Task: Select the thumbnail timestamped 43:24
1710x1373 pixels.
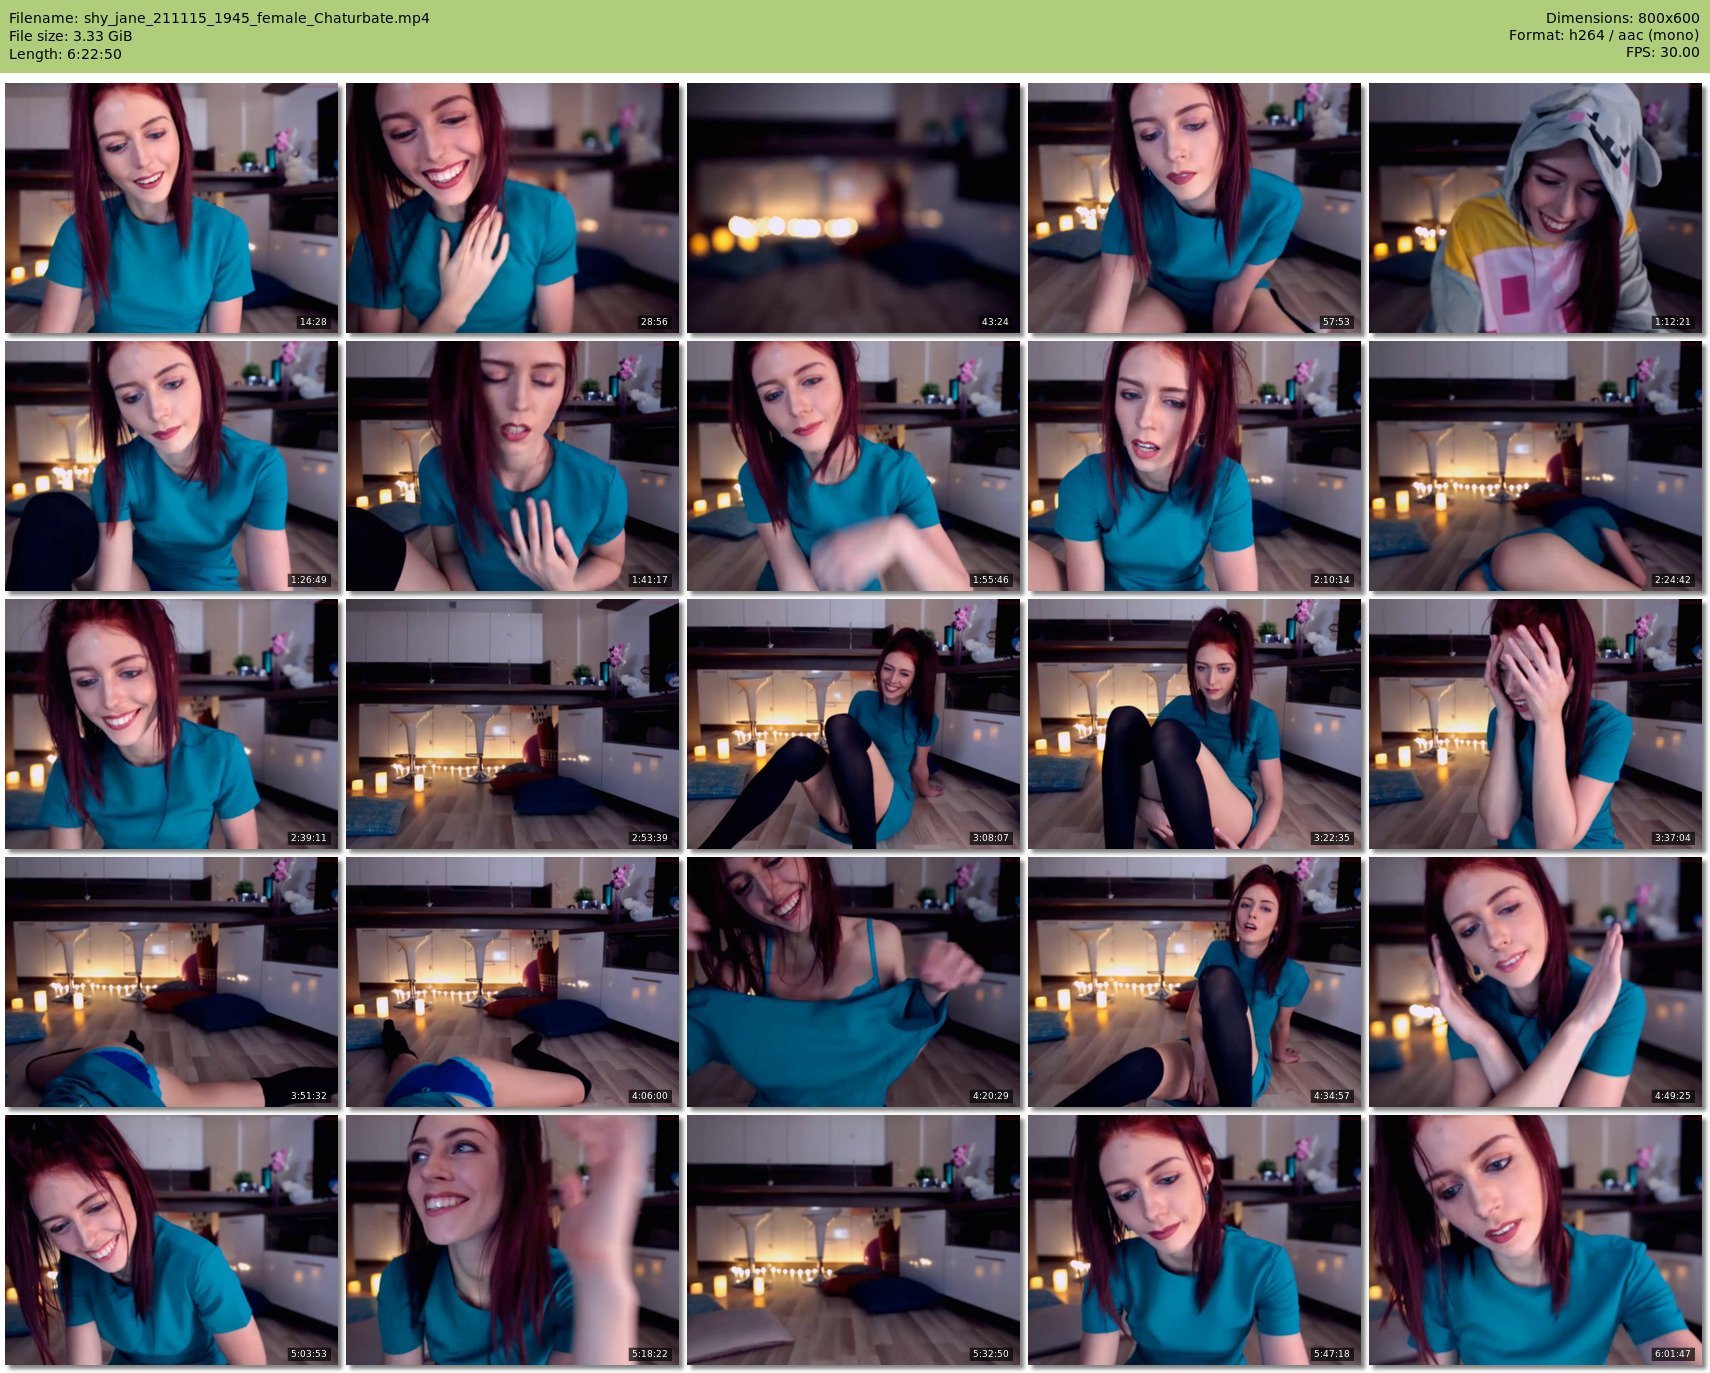Action: coord(853,208)
